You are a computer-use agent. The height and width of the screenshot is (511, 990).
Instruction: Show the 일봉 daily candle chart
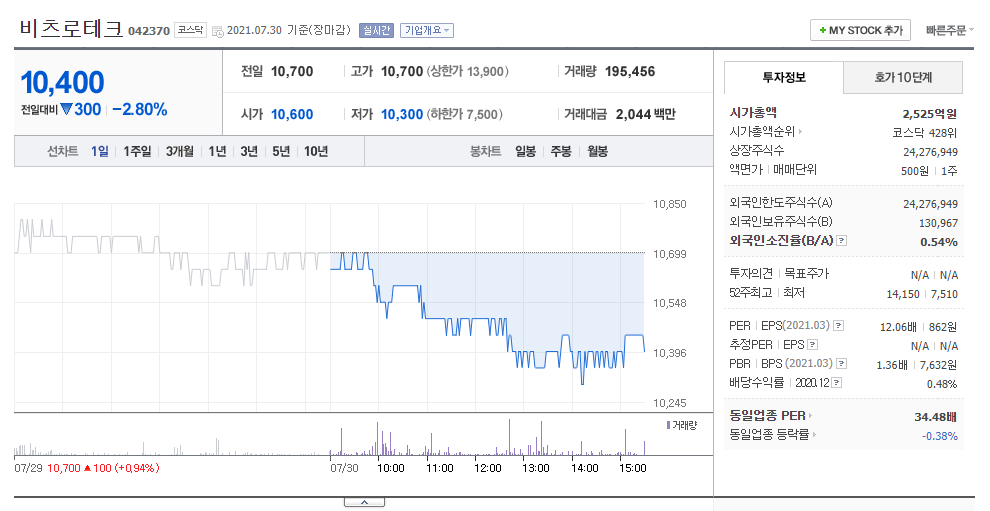click(525, 152)
